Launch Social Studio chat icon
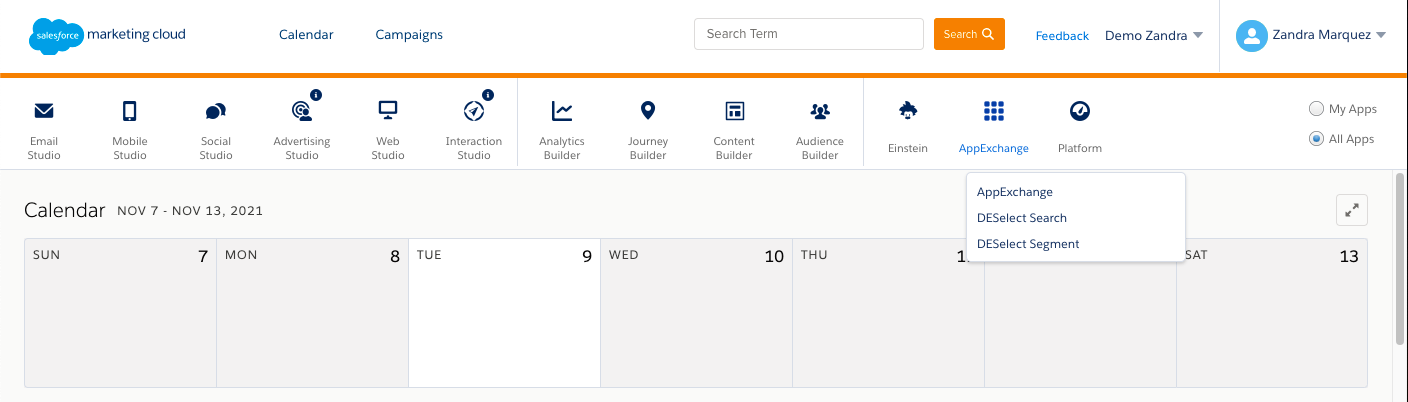The width and height of the screenshot is (1408, 402). [216, 111]
